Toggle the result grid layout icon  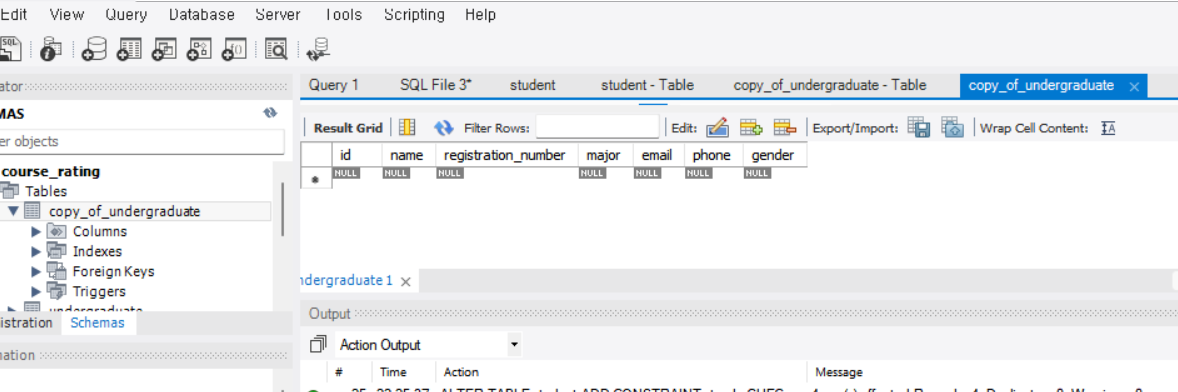pos(407,128)
